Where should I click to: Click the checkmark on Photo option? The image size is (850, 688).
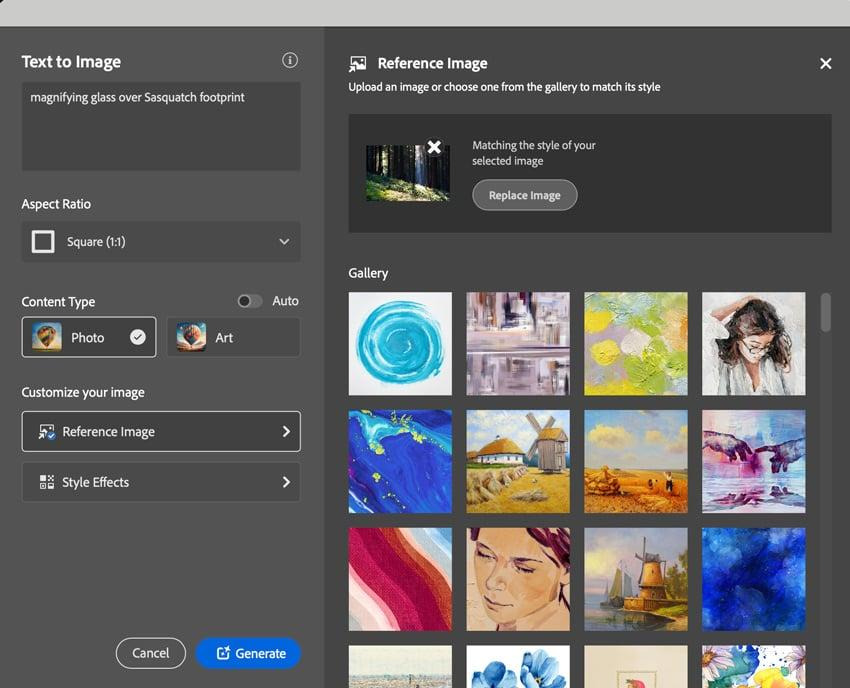point(138,337)
